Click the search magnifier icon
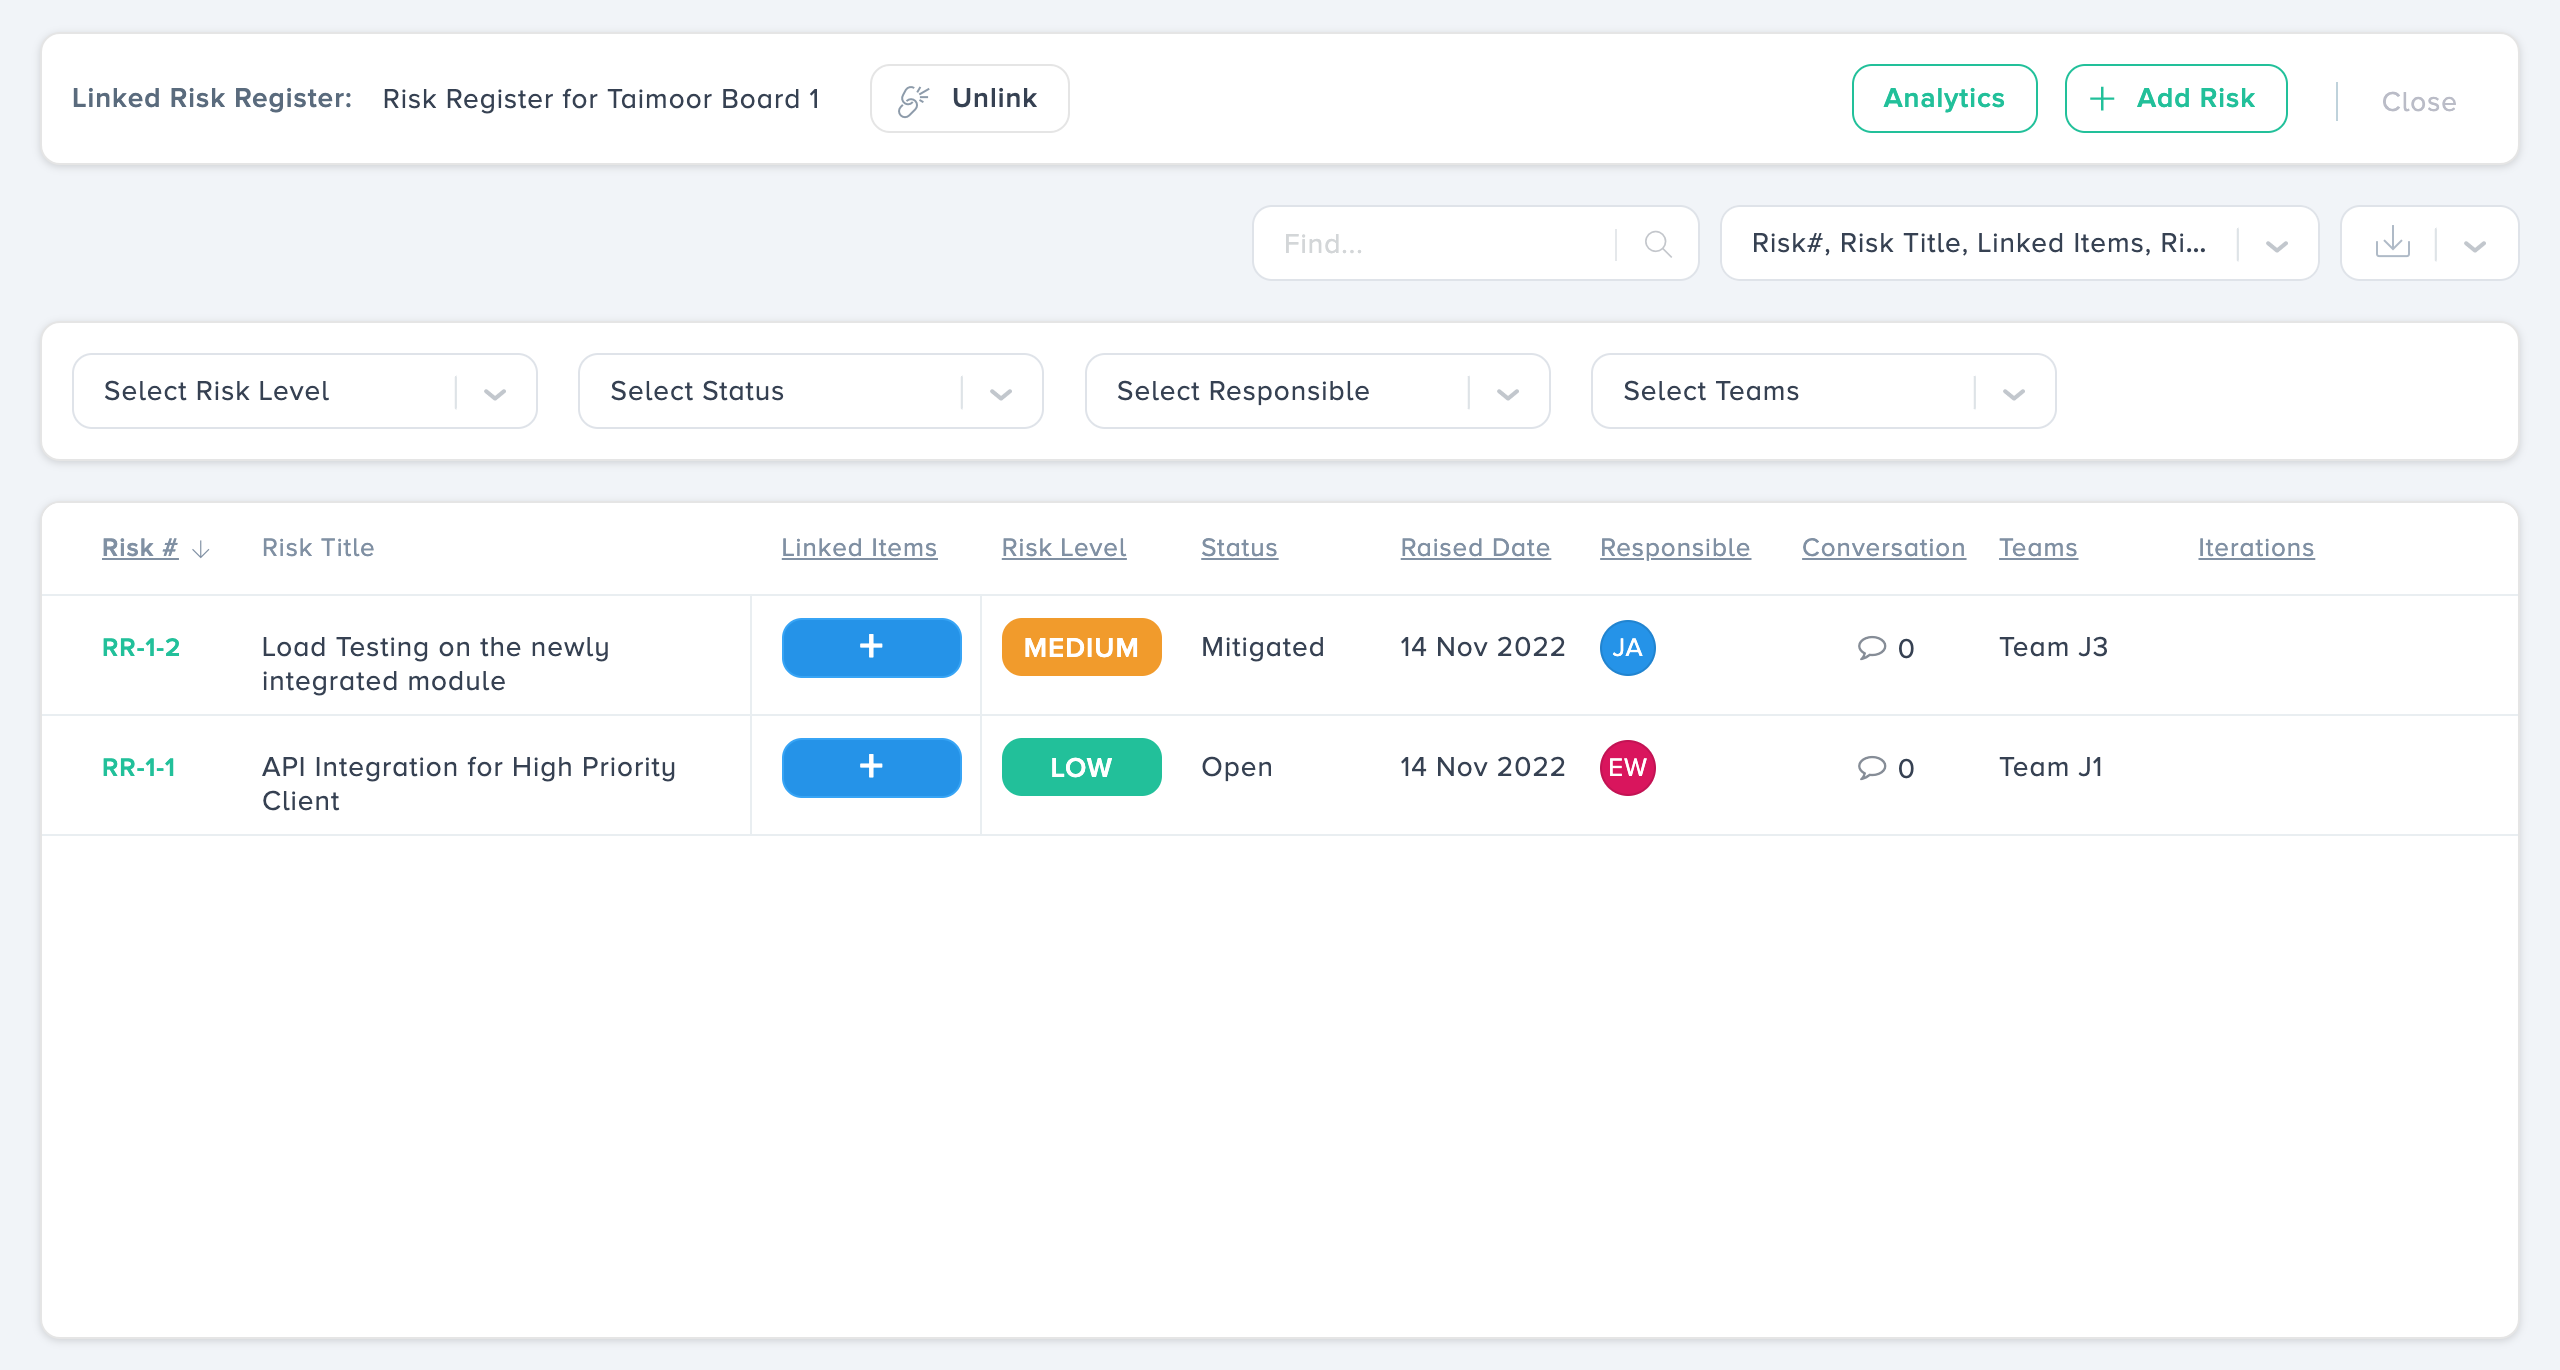Screen dimensions: 2560x1370 pyautogui.click(x=1657, y=244)
